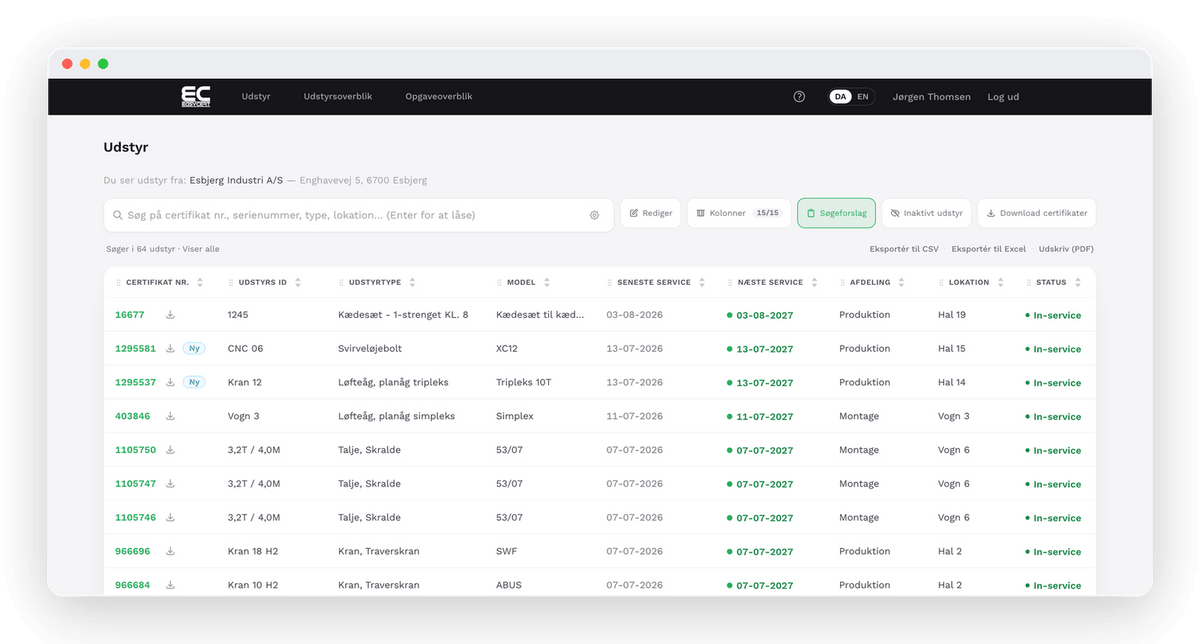This screenshot has height=644, width=1200.
Task: Click Eksportér til CSV link
Action: point(904,249)
